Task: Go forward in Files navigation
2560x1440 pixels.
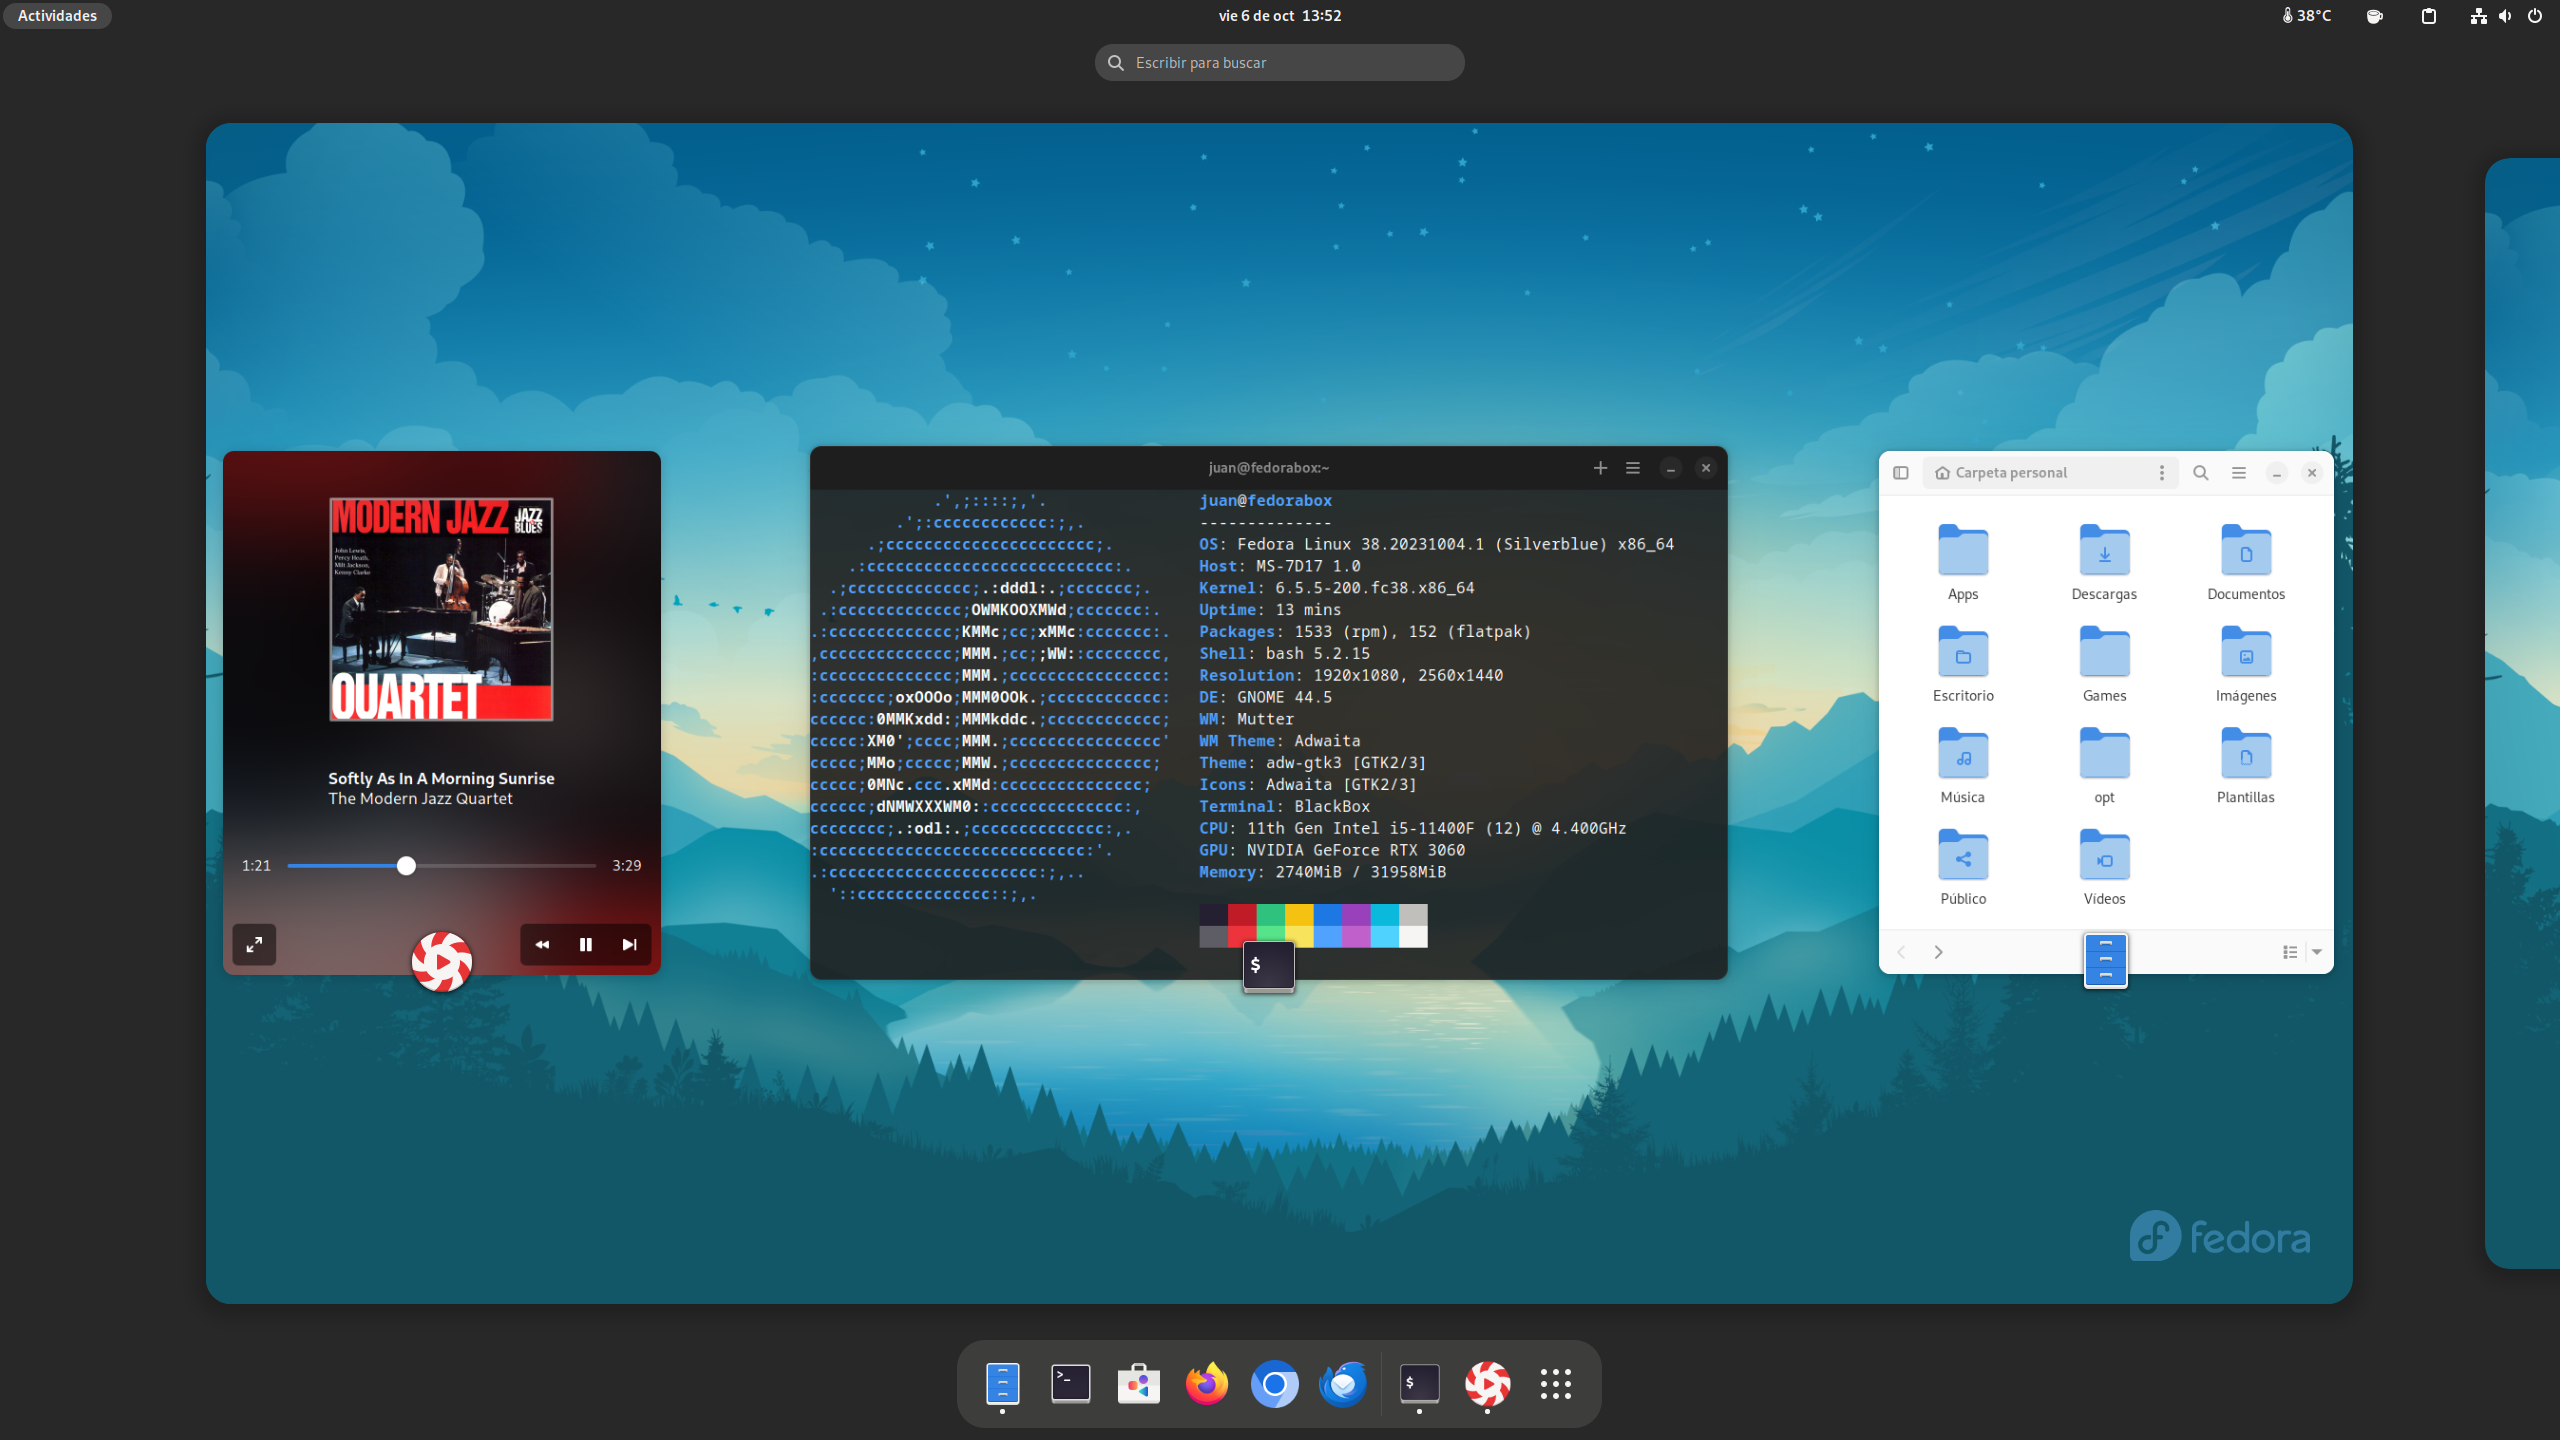Action: [x=1938, y=952]
